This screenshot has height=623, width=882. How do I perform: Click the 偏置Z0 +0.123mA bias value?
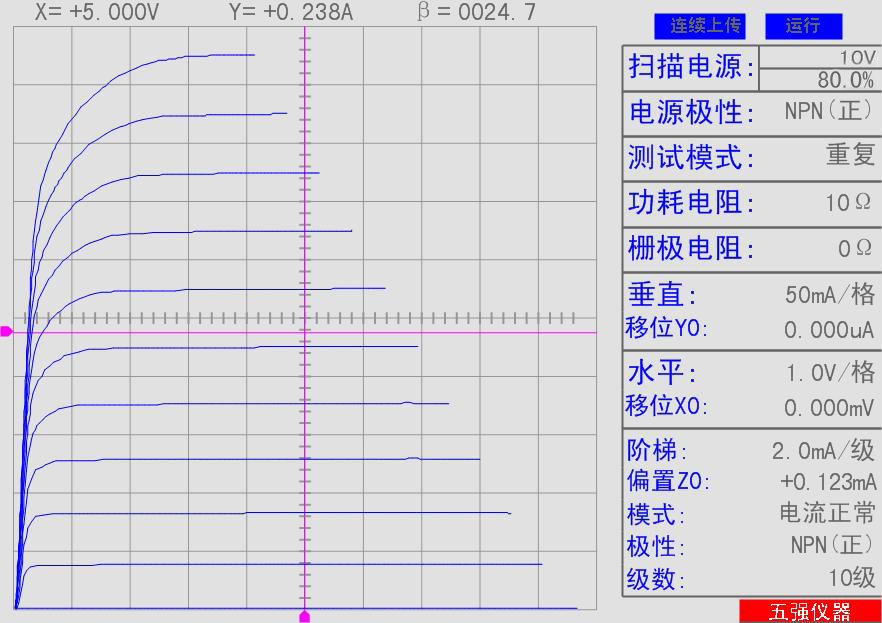pos(827,482)
